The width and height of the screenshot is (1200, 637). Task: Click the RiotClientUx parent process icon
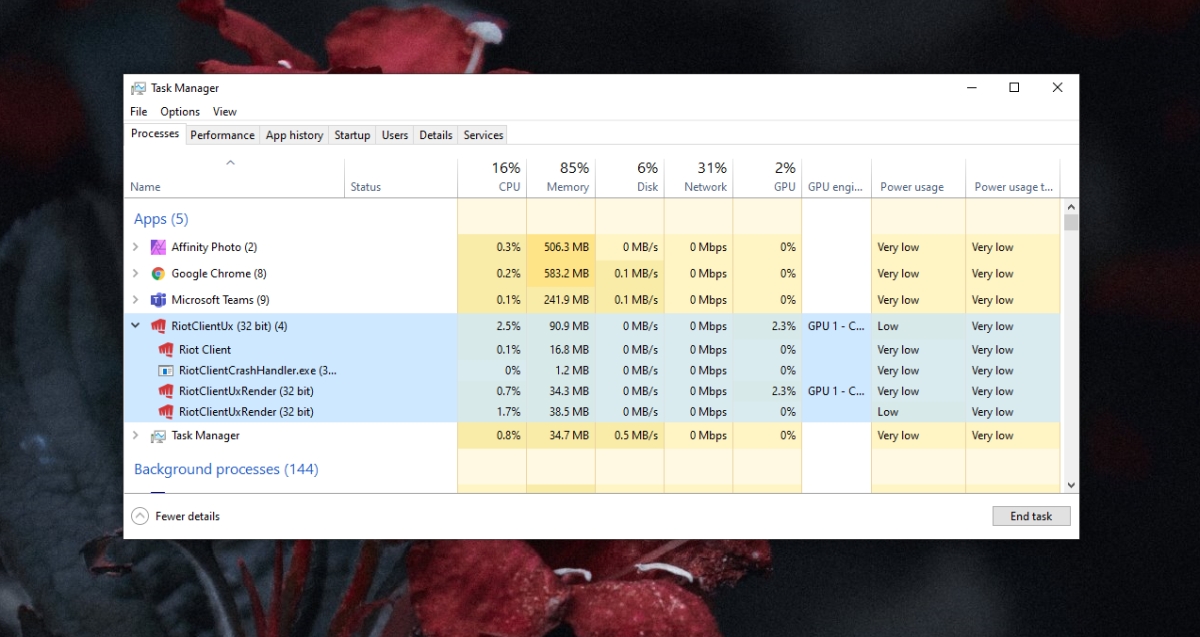pos(158,326)
